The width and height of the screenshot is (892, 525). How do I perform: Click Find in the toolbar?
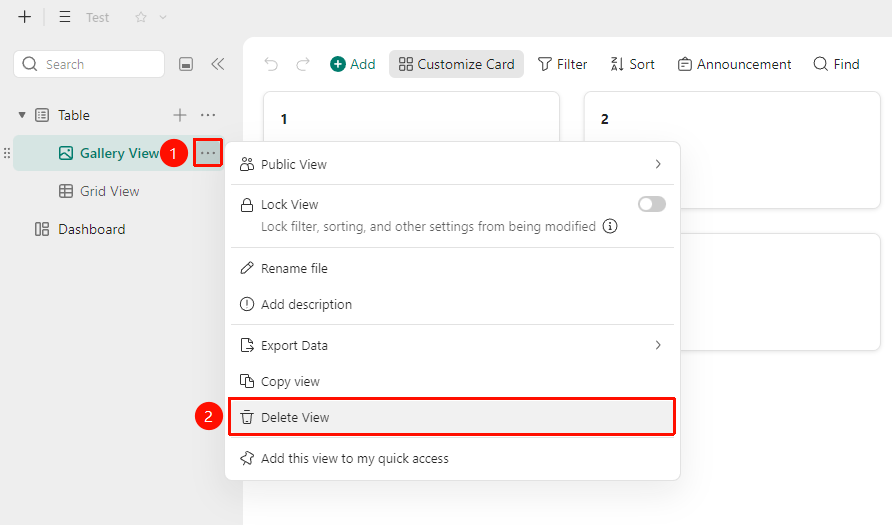click(x=836, y=64)
